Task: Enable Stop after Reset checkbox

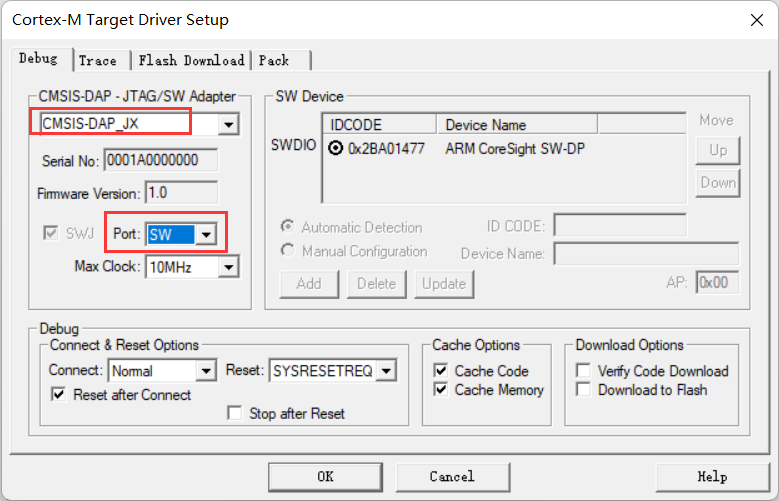Action: (235, 413)
